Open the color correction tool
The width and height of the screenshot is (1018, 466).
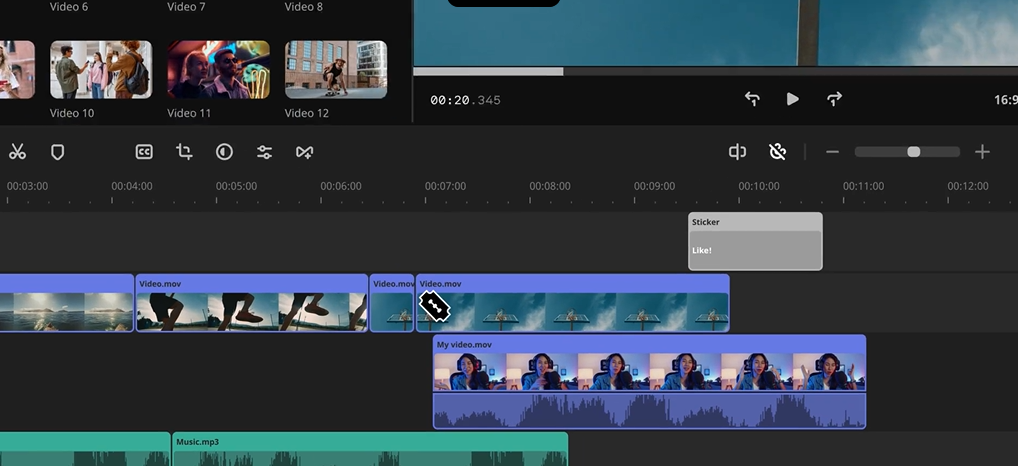tap(224, 152)
